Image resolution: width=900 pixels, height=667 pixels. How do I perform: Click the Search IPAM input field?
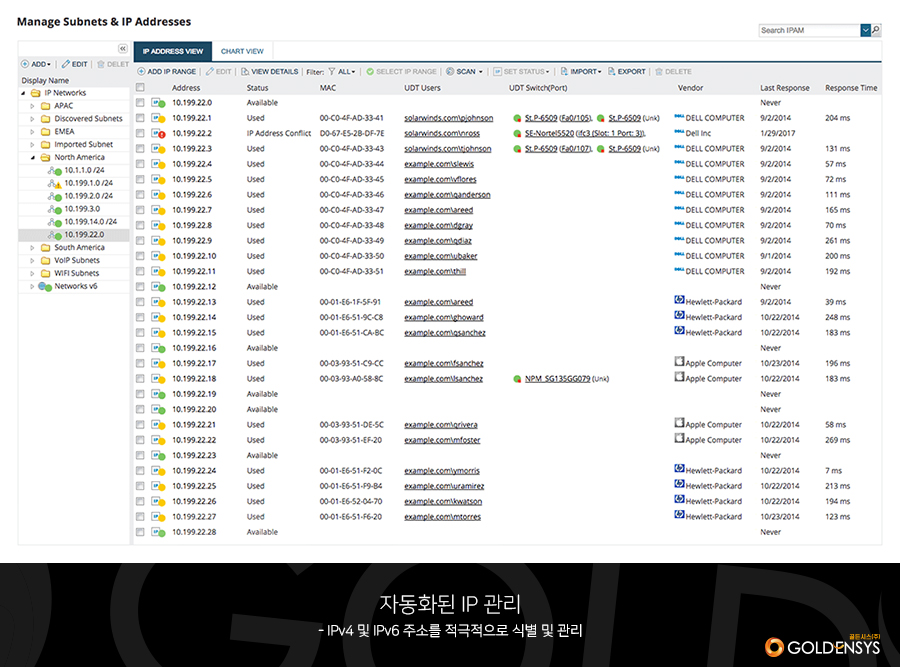coord(809,30)
